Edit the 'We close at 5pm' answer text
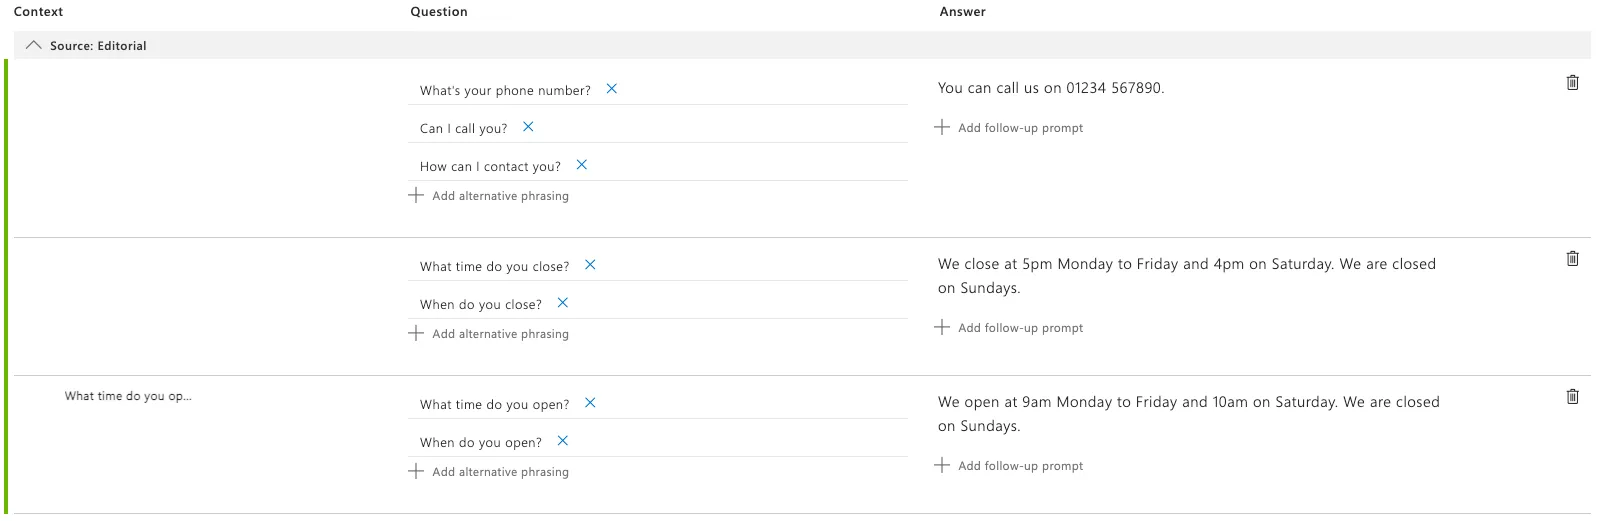This screenshot has width=1597, height=521. [x=1187, y=276]
